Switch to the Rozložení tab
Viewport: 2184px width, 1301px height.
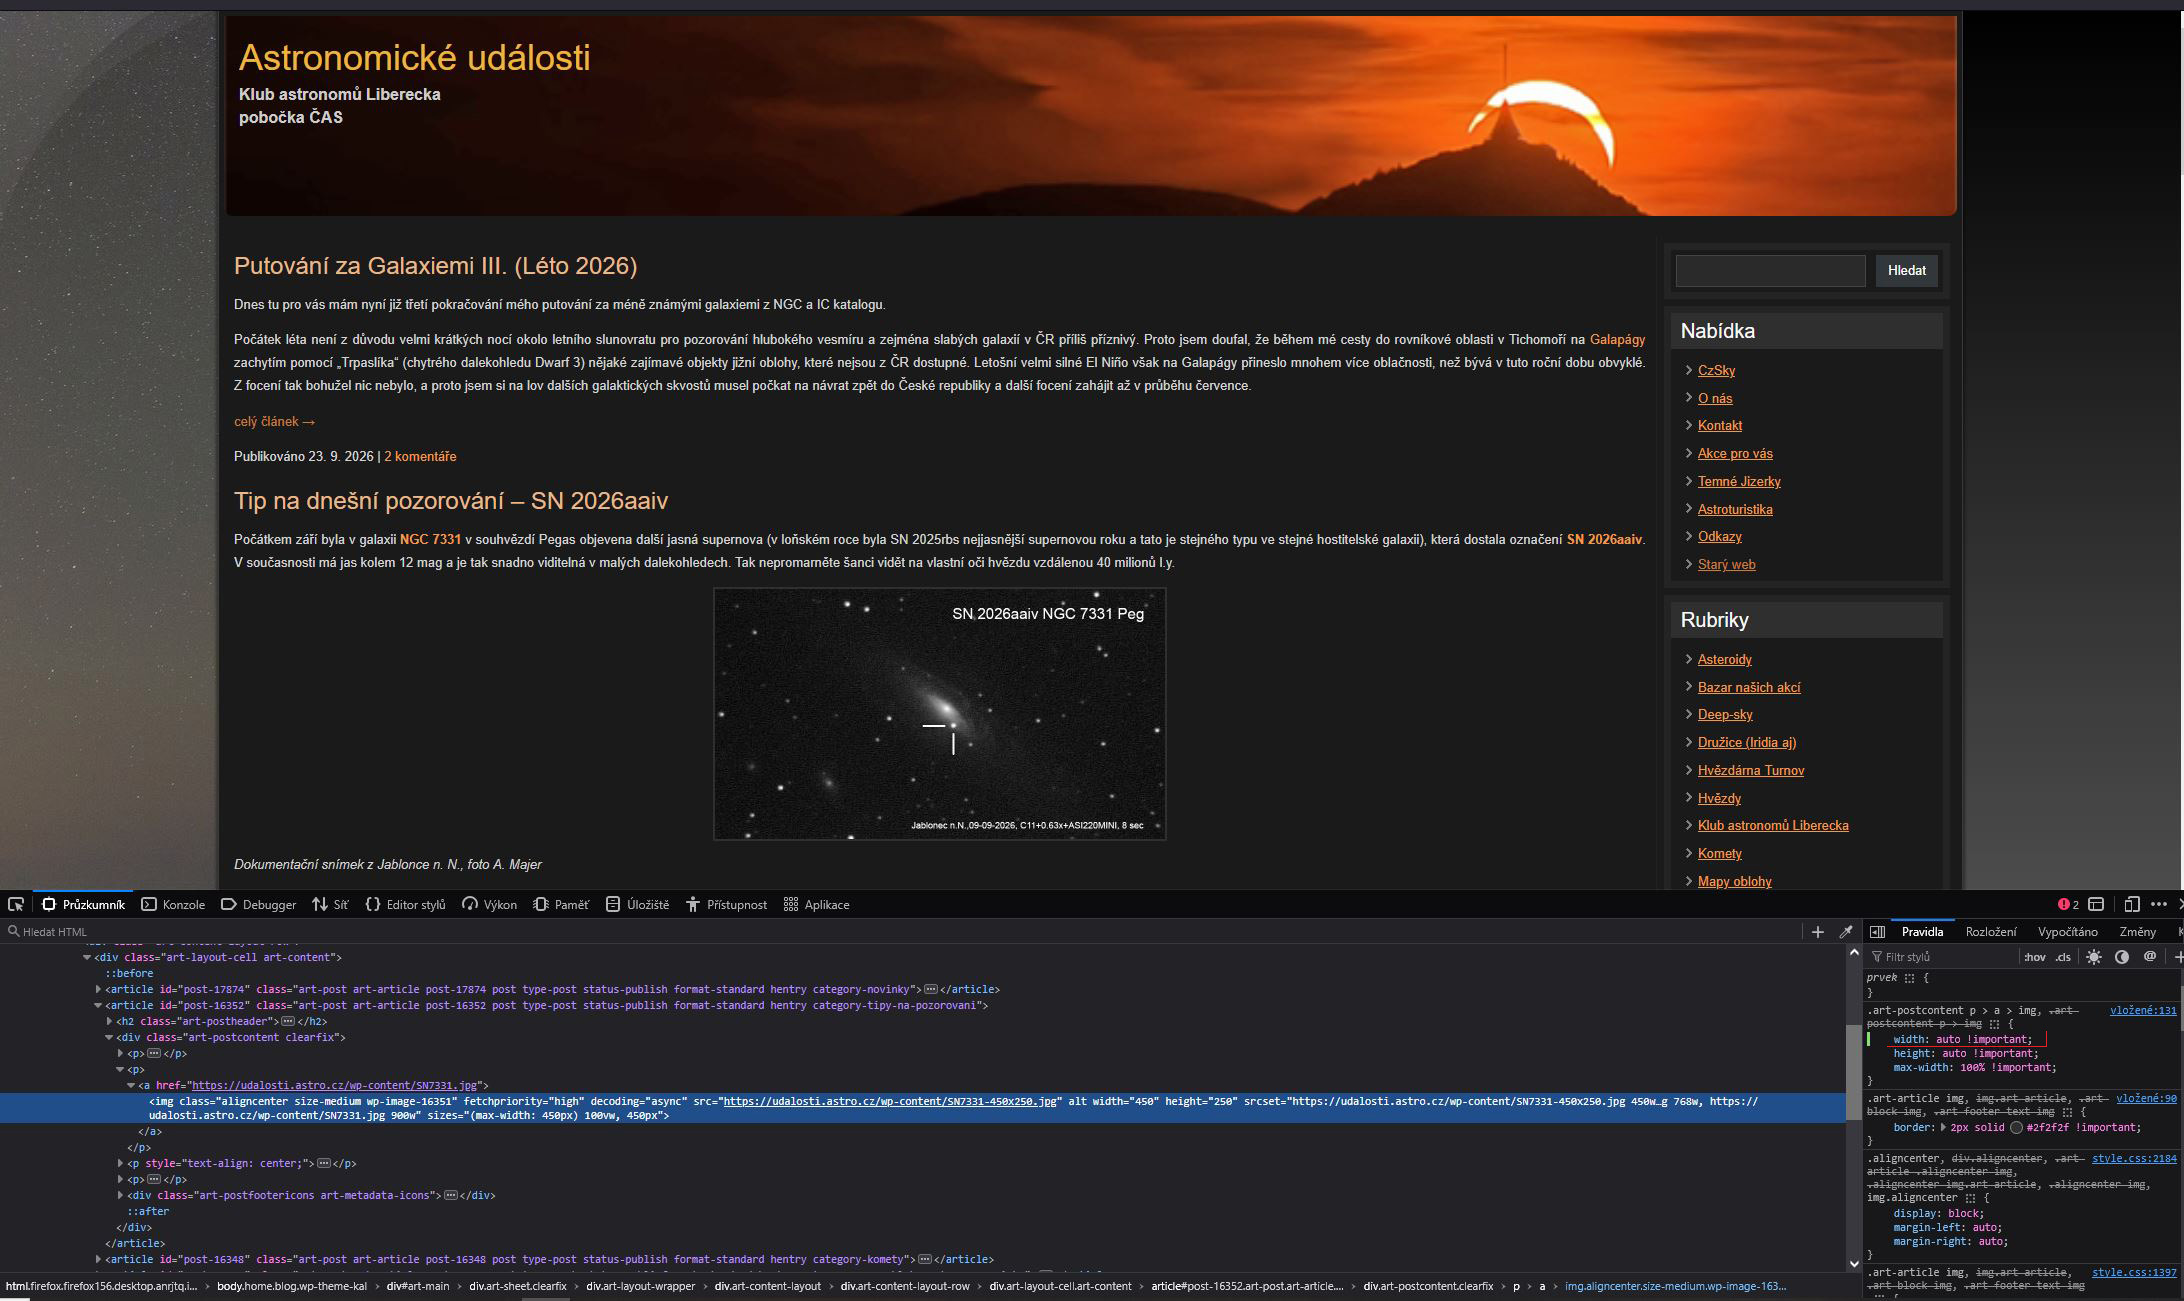[1991, 932]
